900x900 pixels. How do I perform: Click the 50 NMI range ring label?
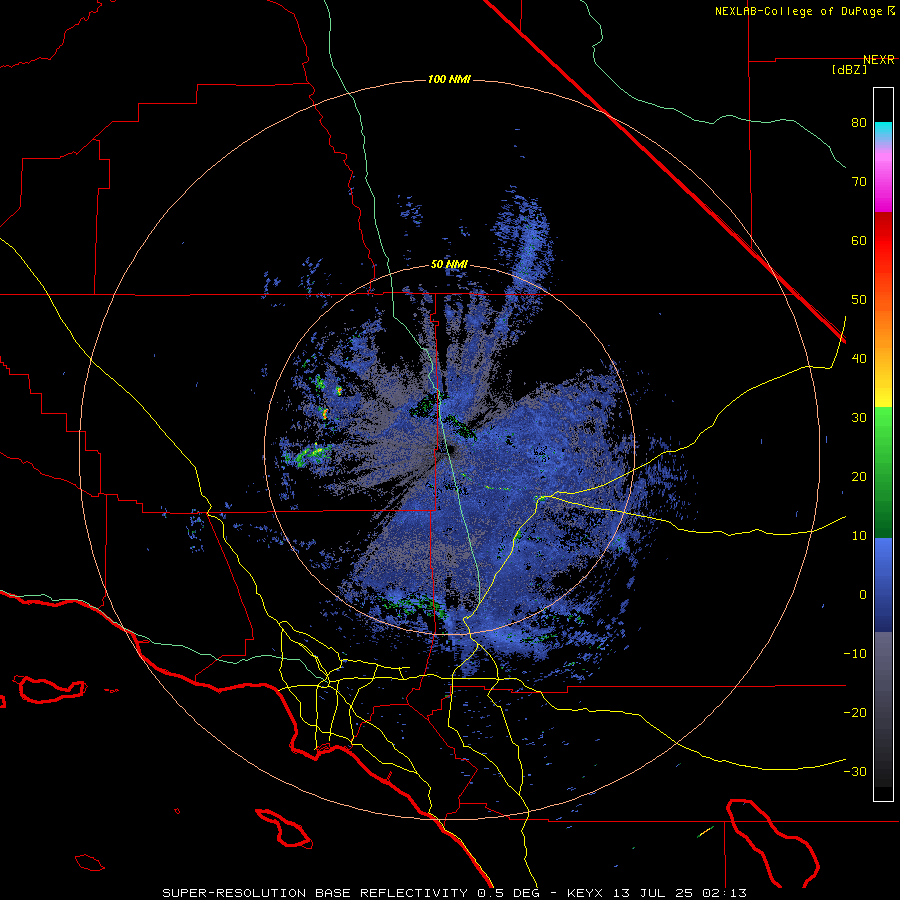(x=449, y=265)
